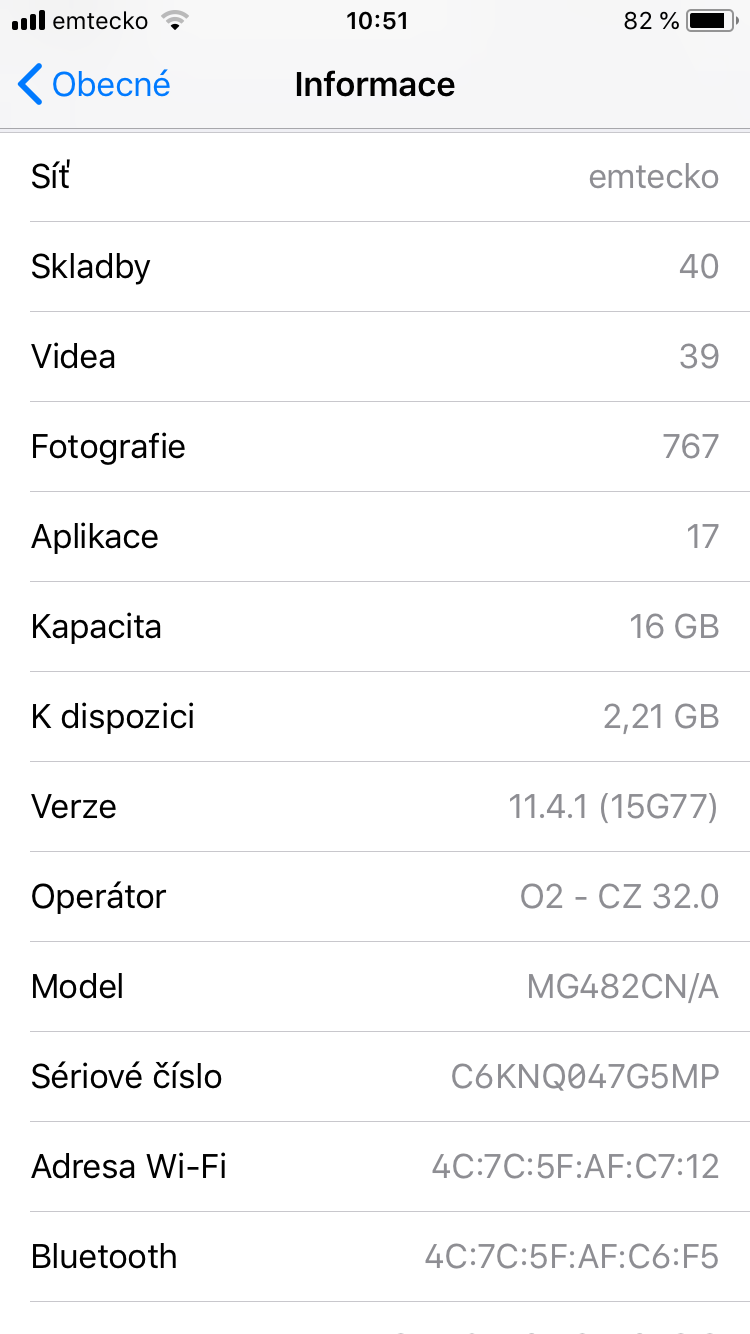750x1334 pixels.
Task: Tap the cellular signal bars icon
Action: pyautogui.click(x=28, y=21)
